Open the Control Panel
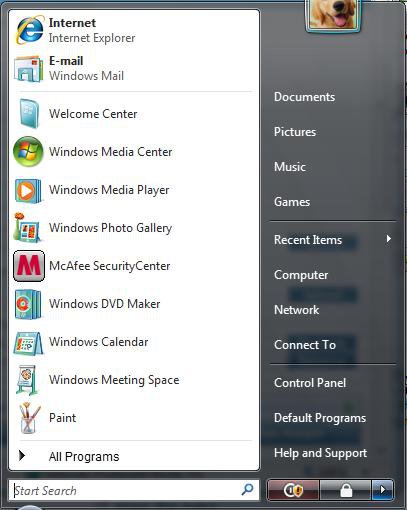407x510 pixels. coord(310,383)
